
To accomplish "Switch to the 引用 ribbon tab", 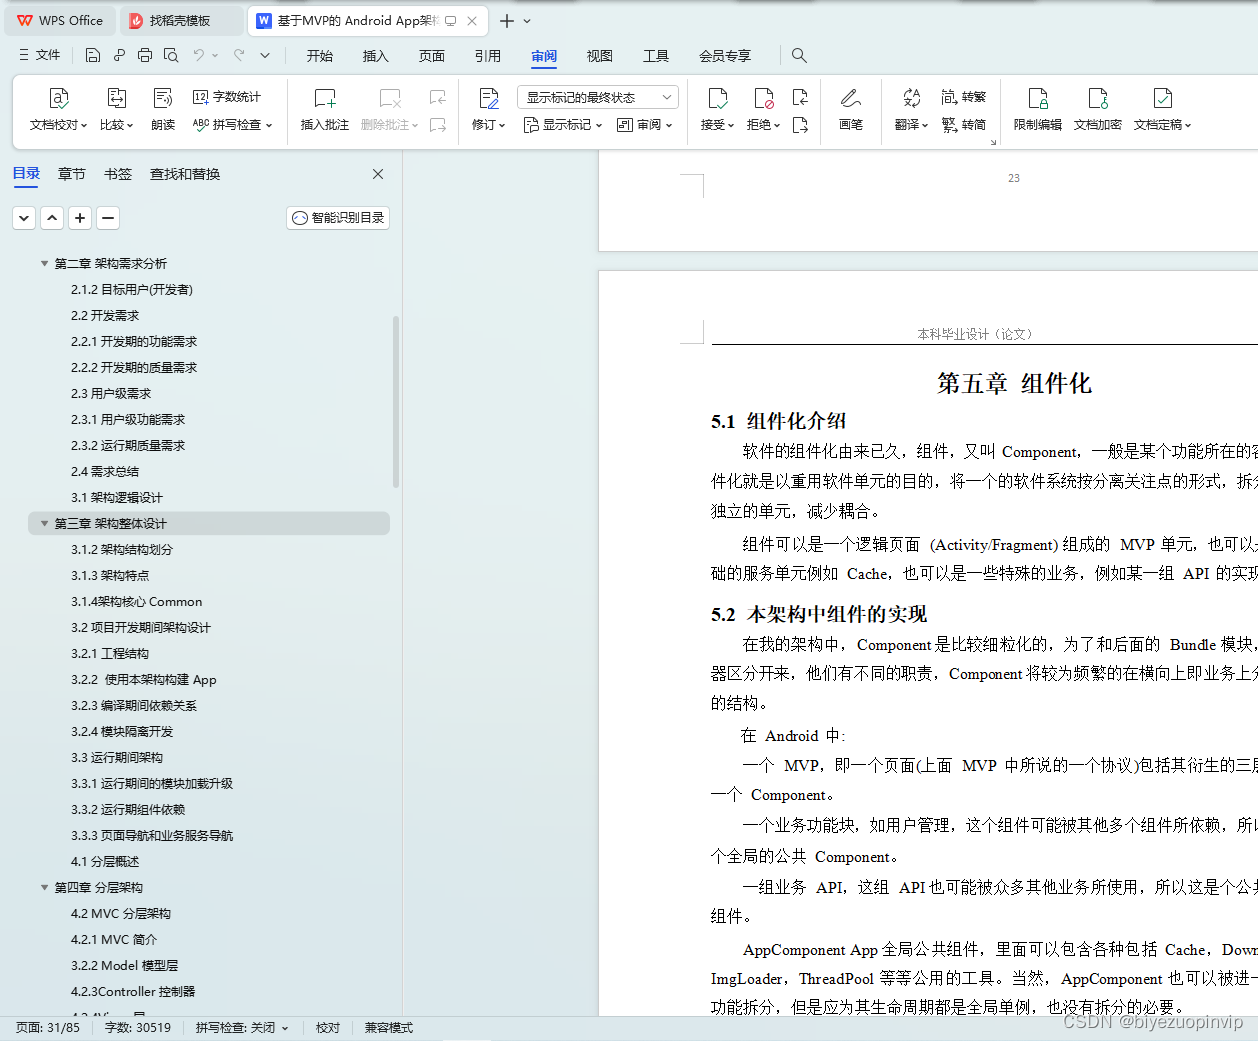I will tap(488, 56).
